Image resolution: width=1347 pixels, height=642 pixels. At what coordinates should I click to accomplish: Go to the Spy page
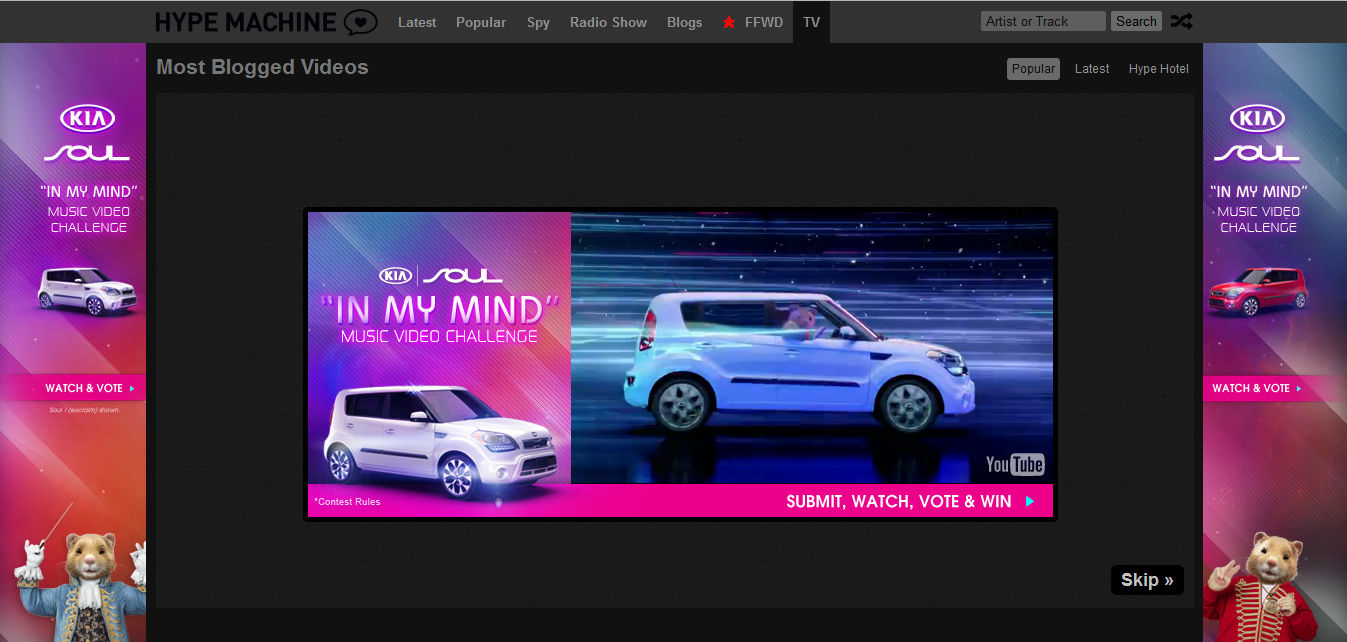pyautogui.click(x=538, y=22)
